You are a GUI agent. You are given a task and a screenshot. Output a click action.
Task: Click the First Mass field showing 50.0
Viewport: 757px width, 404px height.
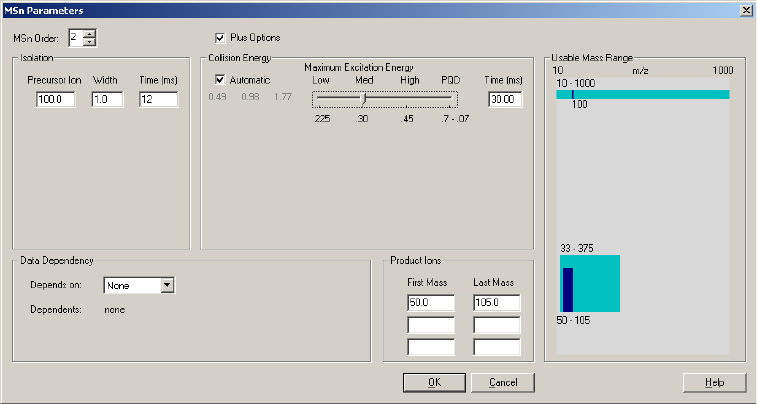click(431, 303)
